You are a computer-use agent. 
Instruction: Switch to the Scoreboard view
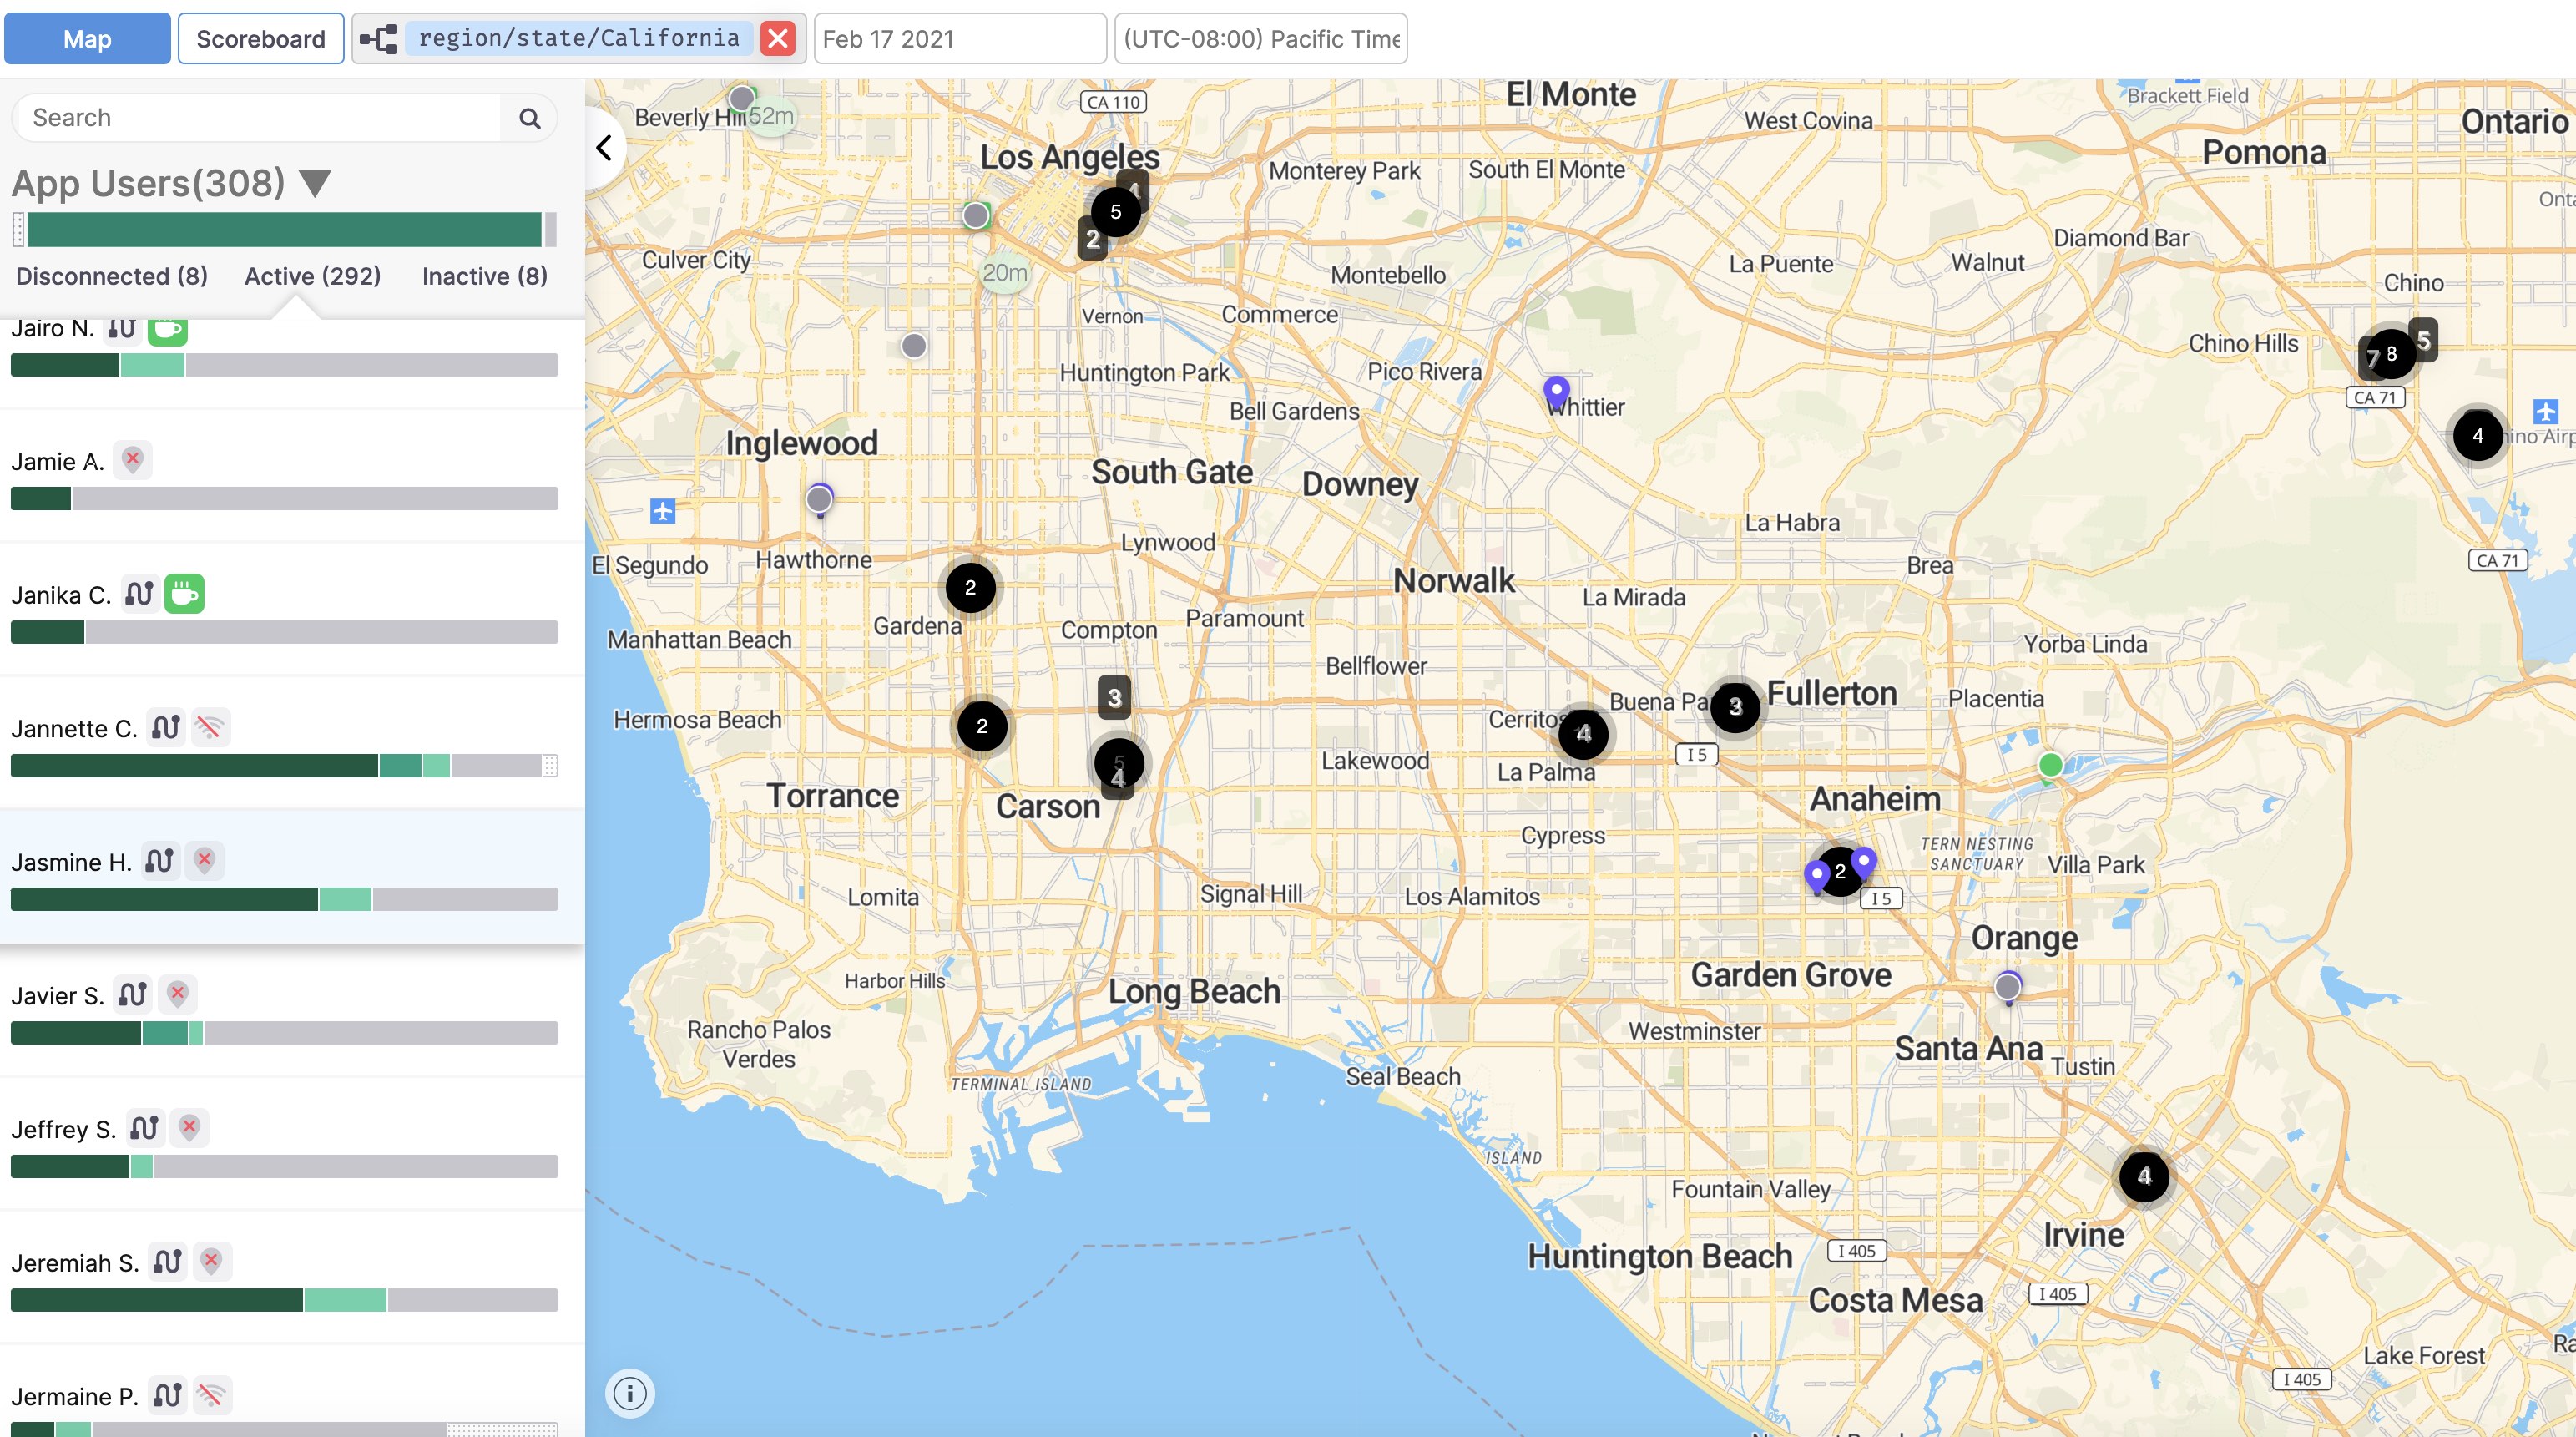260,39
